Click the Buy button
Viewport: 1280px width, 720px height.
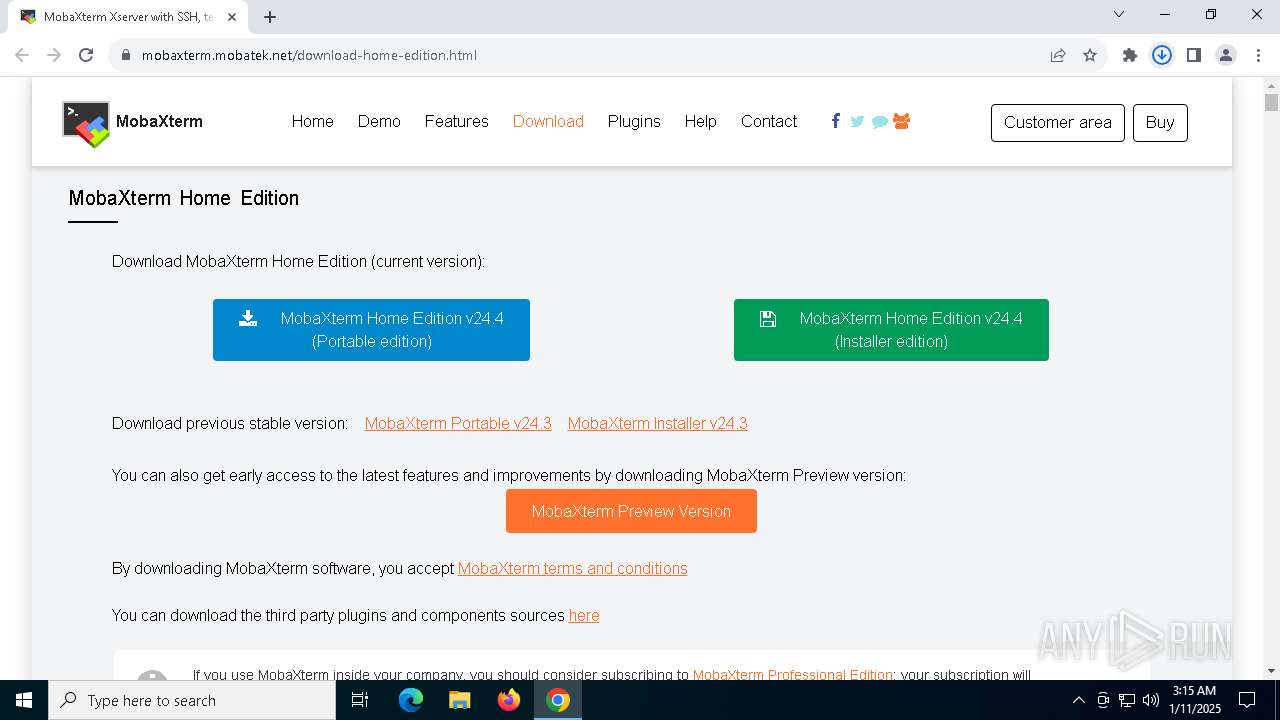coord(1160,123)
